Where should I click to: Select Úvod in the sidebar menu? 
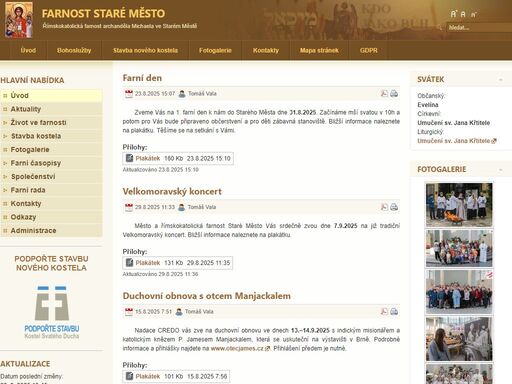(51, 96)
